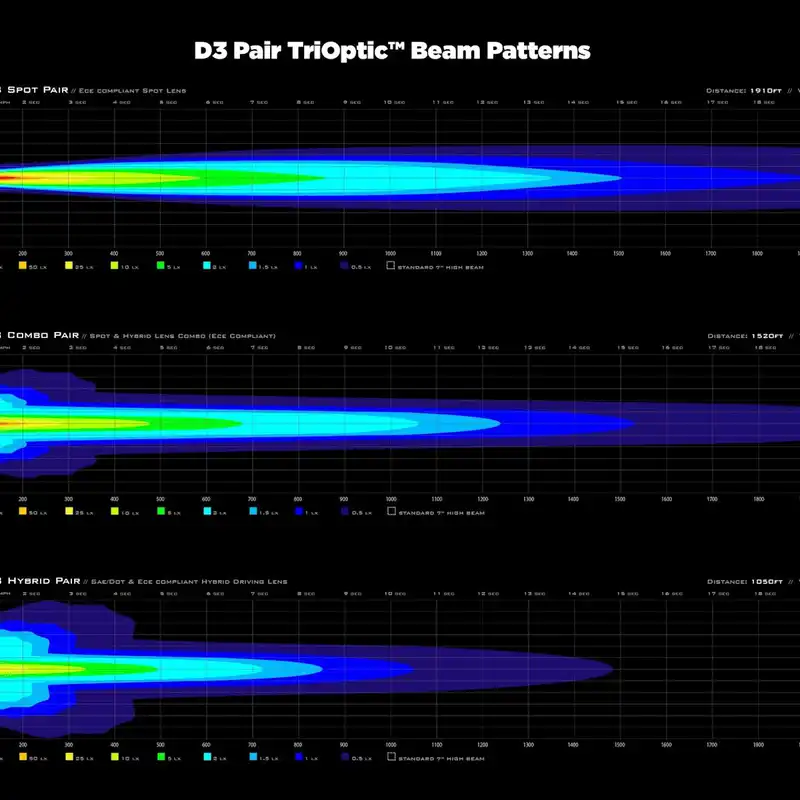
Task: Click the 10 lx swatch in Hybrid Pair legend
Action: click(115, 757)
